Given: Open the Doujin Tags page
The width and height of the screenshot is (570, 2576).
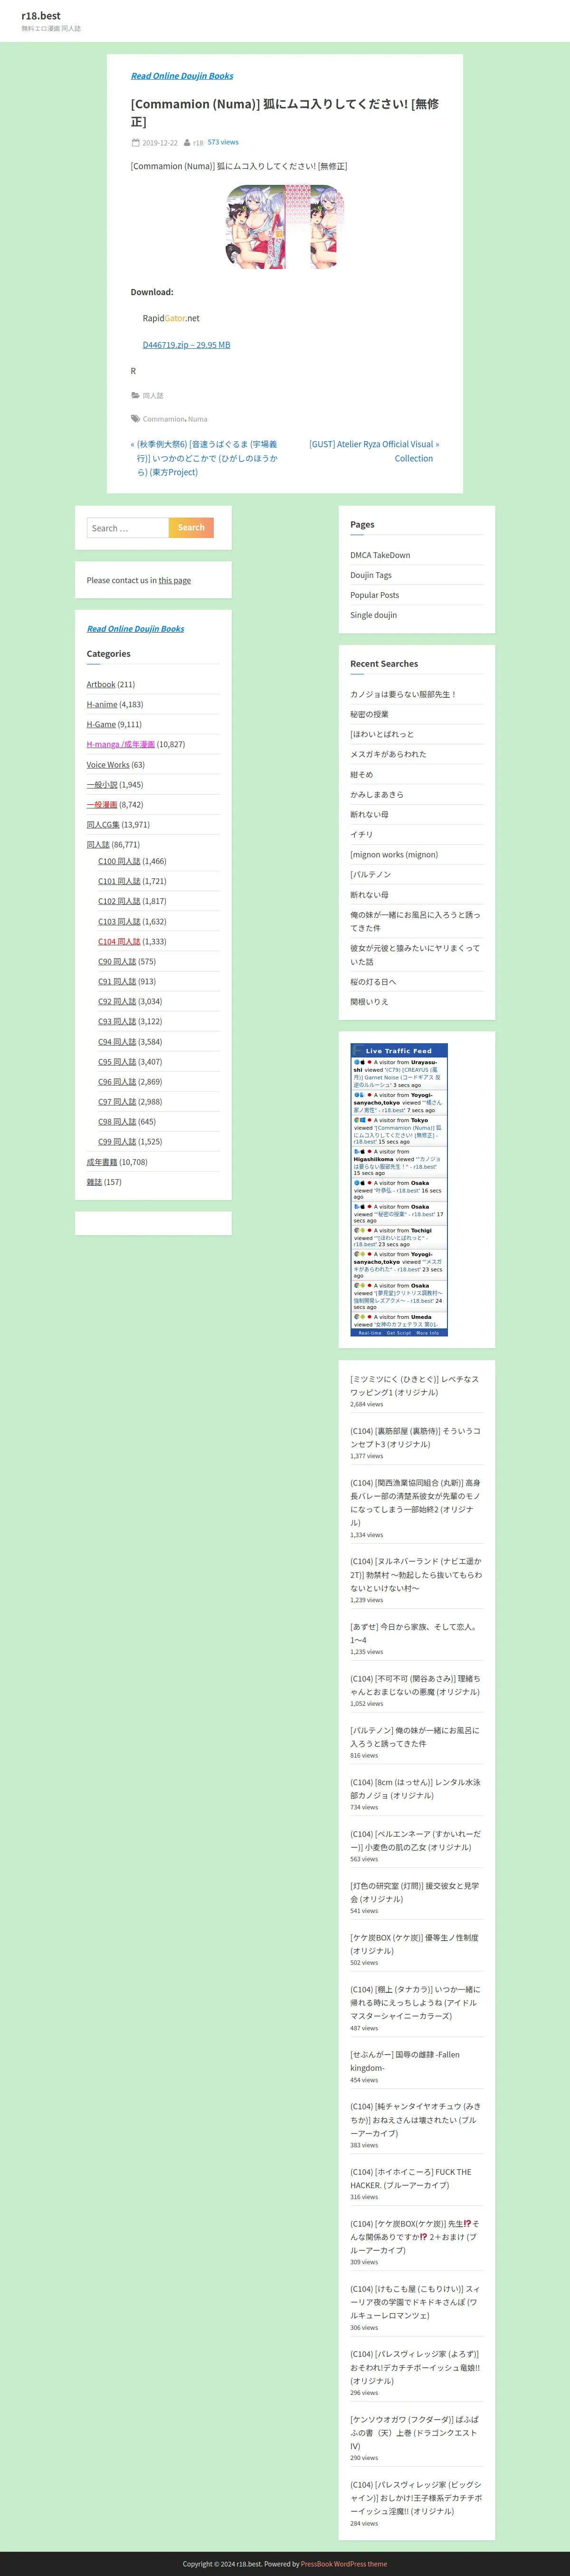Looking at the screenshot, I should pyautogui.click(x=371, y=575).
